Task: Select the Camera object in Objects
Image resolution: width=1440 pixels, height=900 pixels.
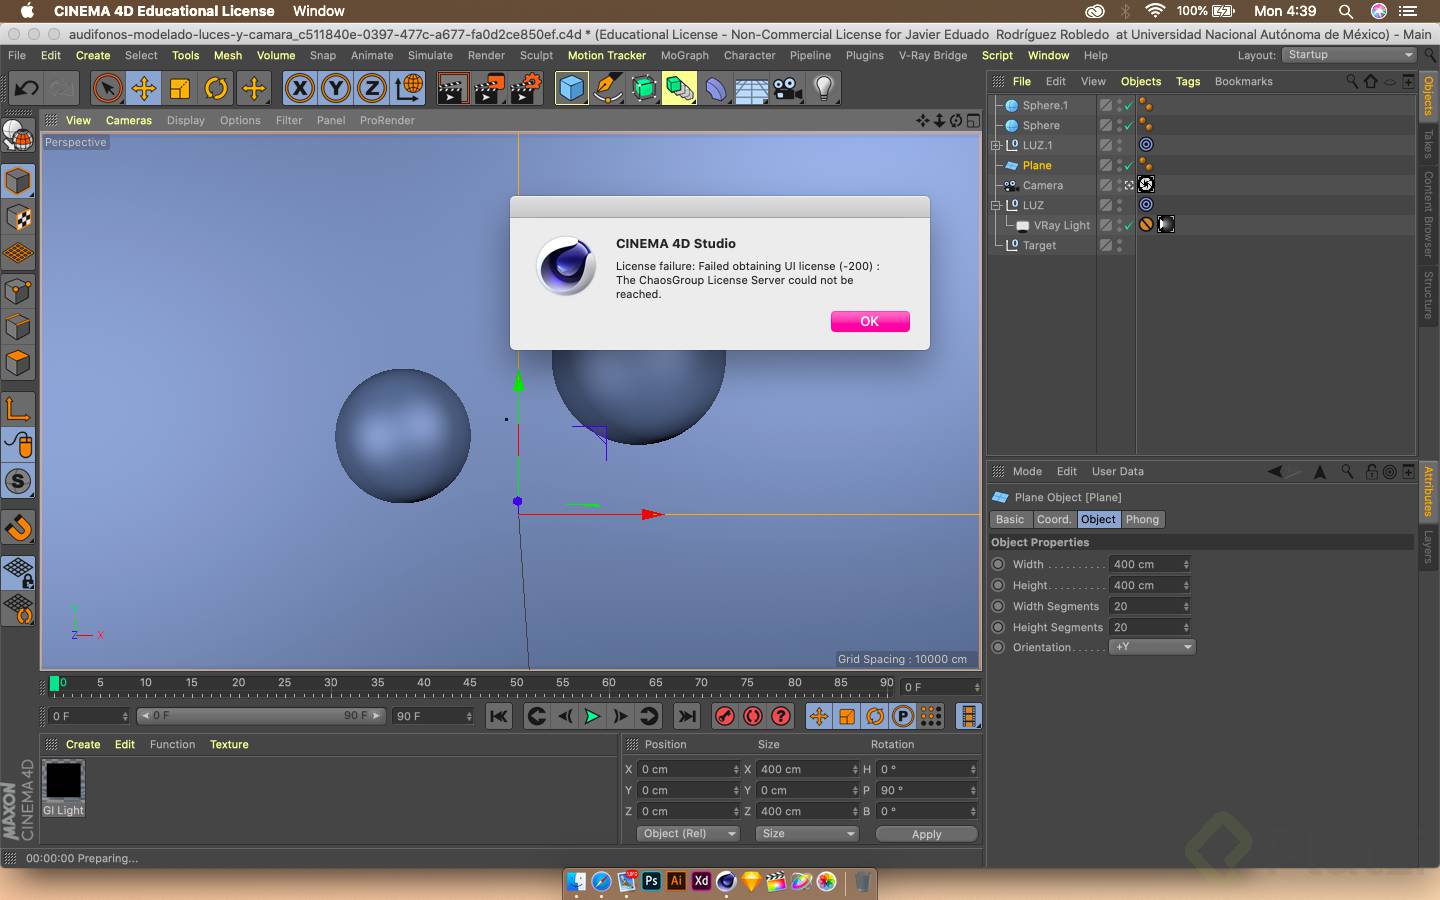Action: [1042, 185]
